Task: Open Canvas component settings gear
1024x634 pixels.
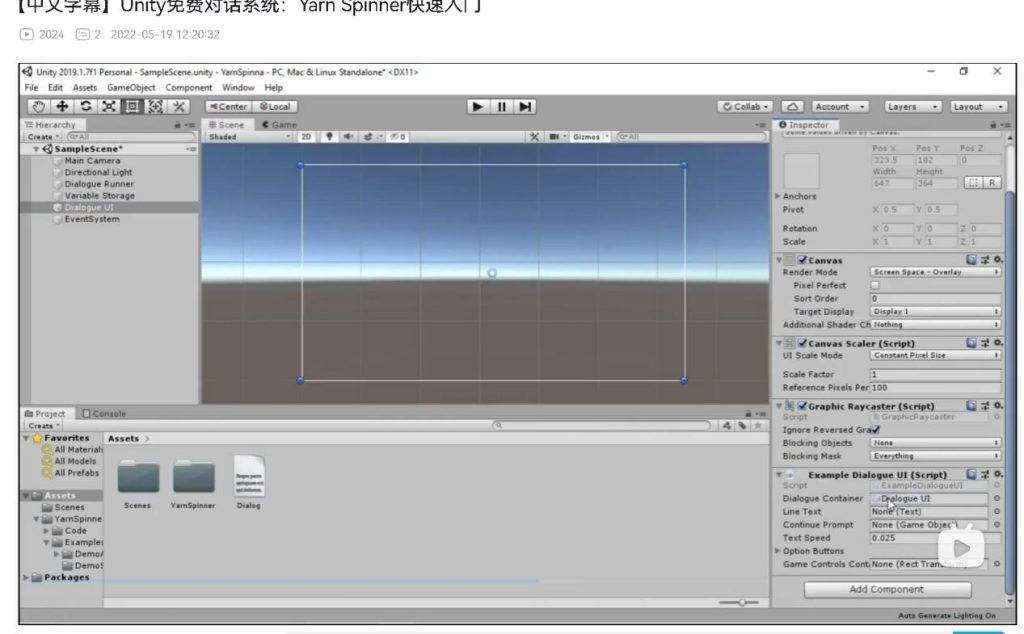Action: click(998, 260)
